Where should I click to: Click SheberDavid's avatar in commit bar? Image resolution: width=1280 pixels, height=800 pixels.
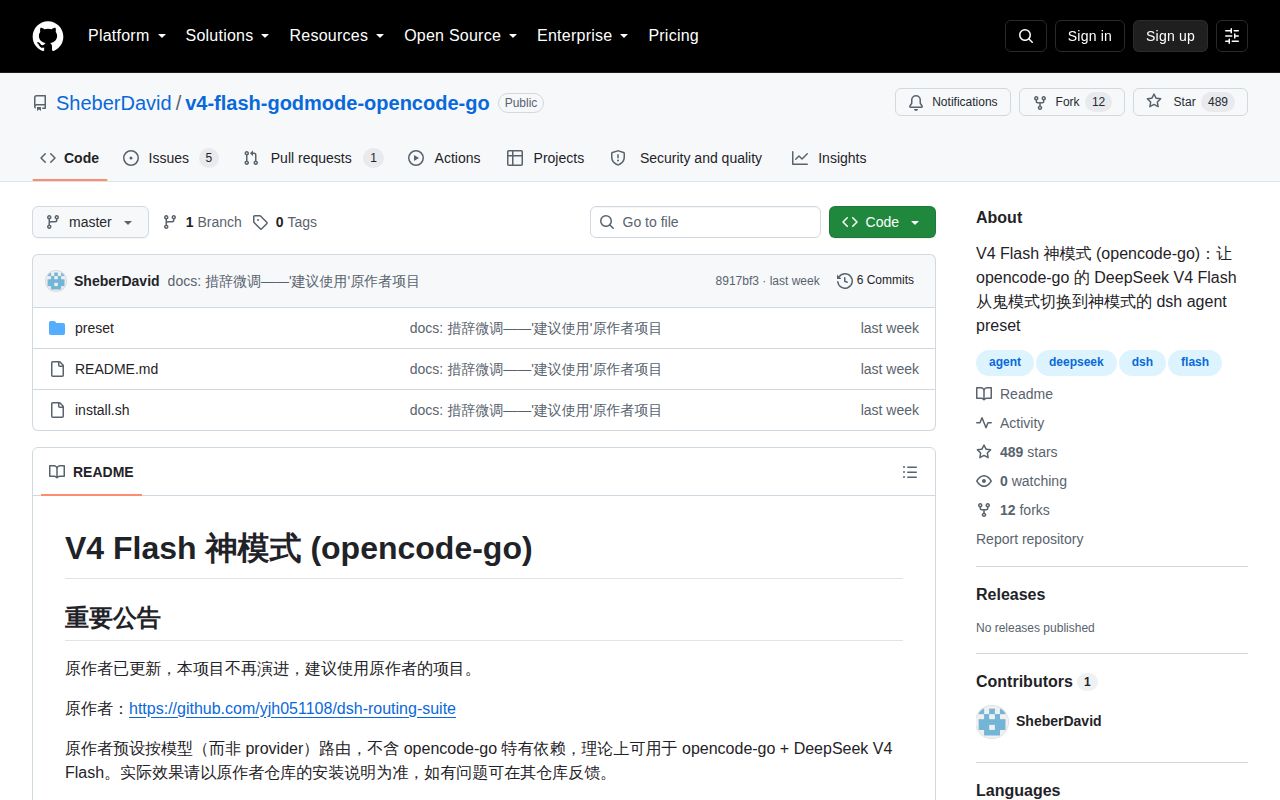click(x=56, y=281)
